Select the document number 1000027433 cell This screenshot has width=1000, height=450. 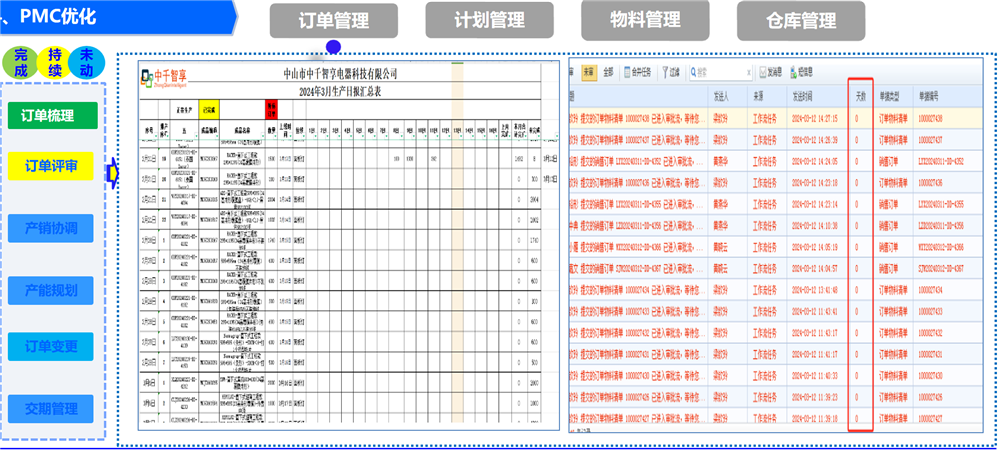pyautogui.click(x=930, y=312)
